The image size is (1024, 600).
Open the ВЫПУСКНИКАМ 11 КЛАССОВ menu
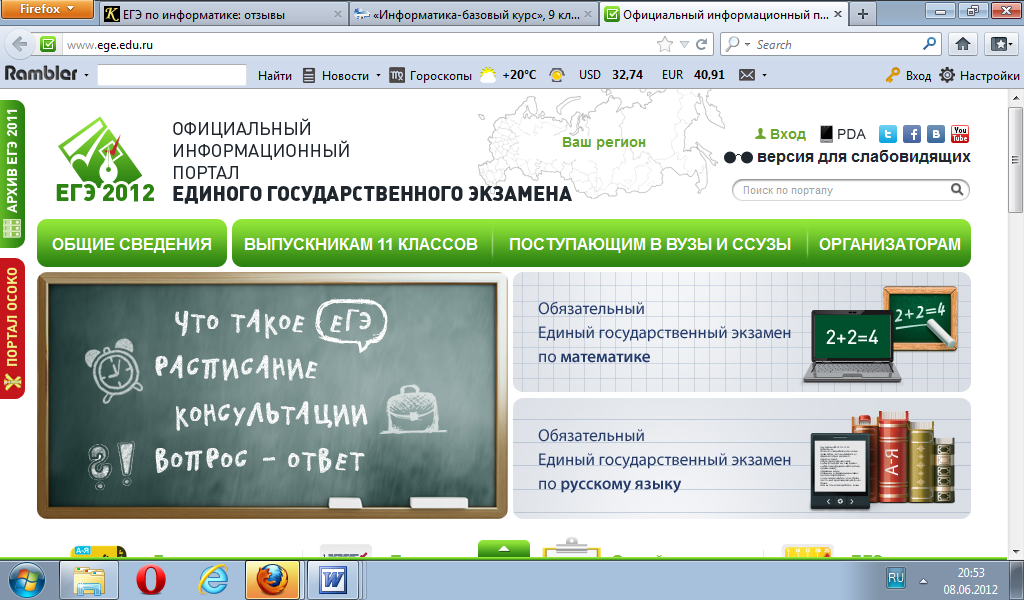tap(361, 244)
